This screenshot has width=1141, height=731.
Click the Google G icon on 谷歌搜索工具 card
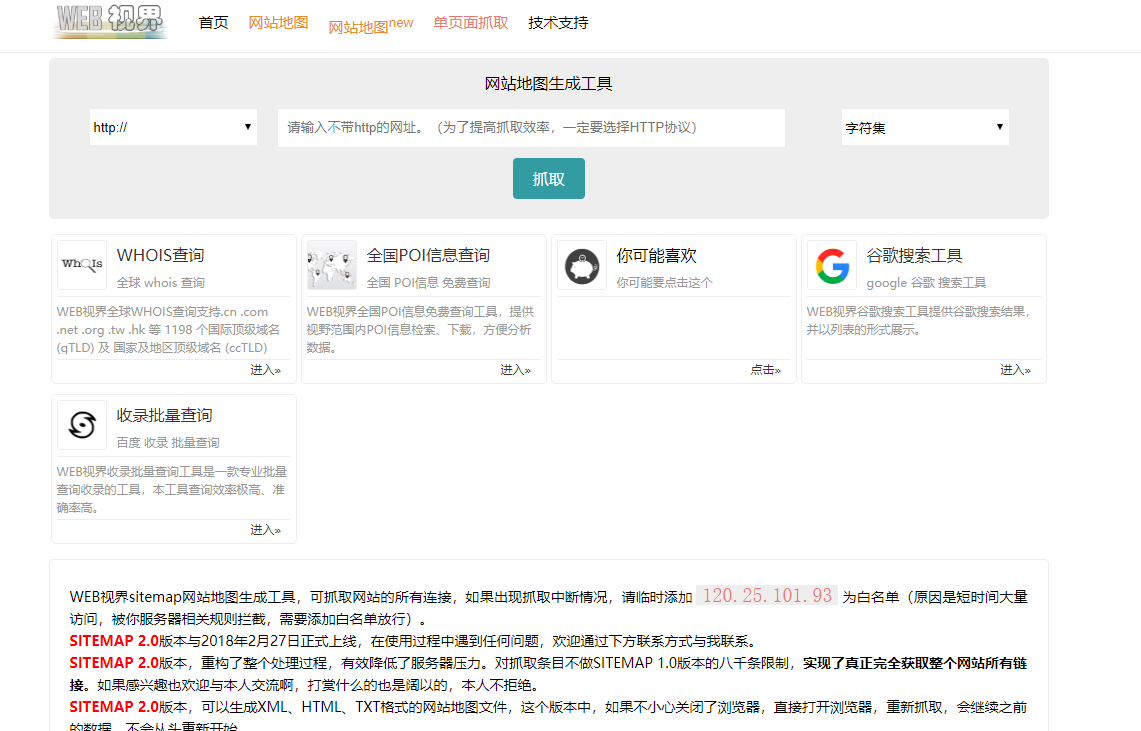pyautogui.click(x=831, y=265)
